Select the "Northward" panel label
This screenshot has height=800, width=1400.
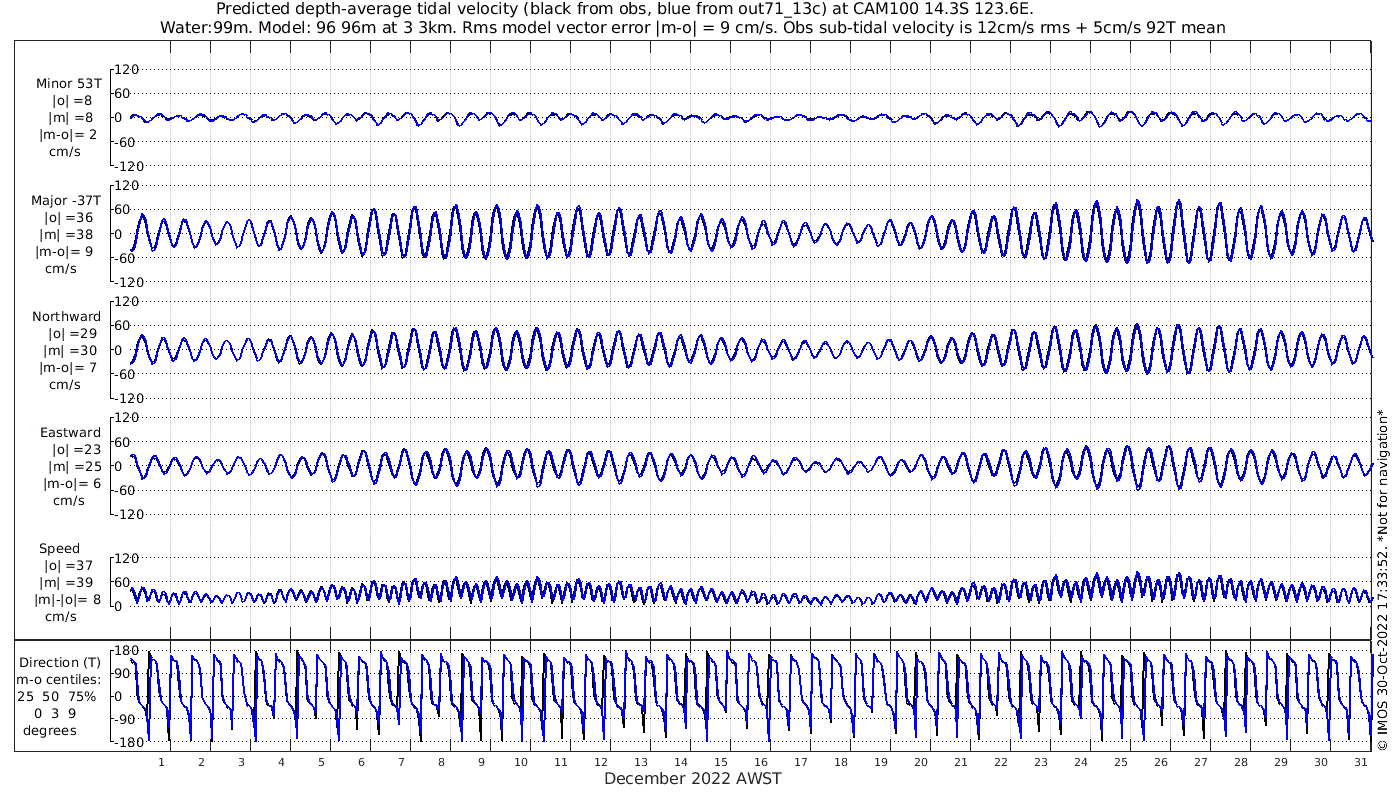[x=67, y=317]
